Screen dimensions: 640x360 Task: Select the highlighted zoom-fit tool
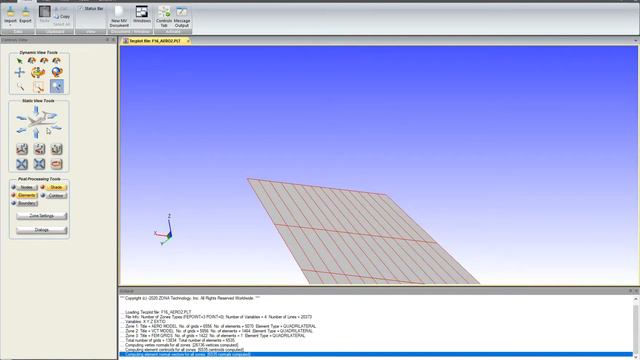(x=57, y=86)
